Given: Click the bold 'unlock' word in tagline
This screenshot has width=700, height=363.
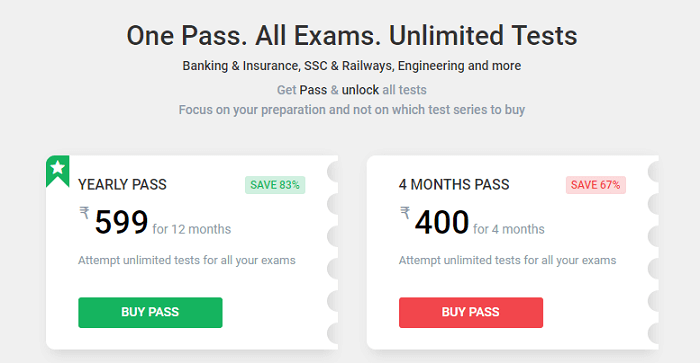Looking at the screenshot, I should [x=360, y=90].
